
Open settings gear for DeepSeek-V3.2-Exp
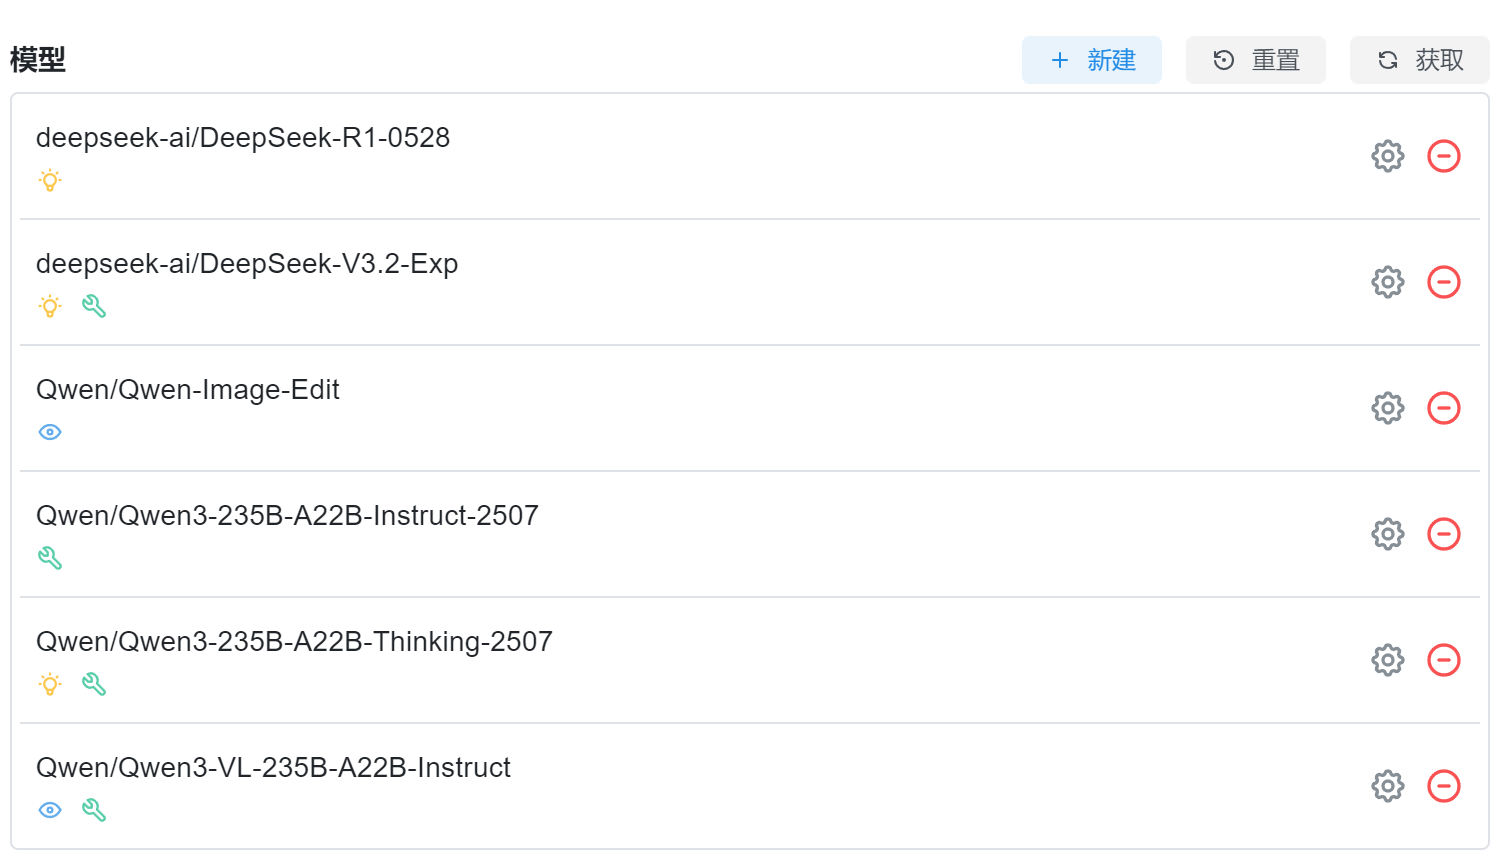click(1387, 282)
